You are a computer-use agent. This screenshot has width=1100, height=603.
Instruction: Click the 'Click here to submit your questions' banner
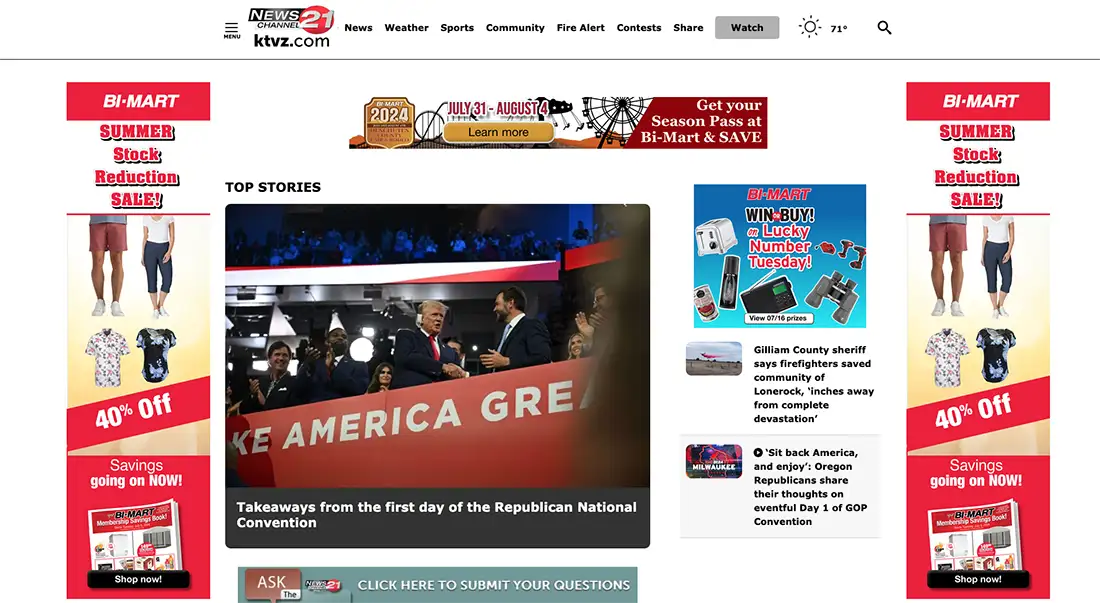(437, 585)
